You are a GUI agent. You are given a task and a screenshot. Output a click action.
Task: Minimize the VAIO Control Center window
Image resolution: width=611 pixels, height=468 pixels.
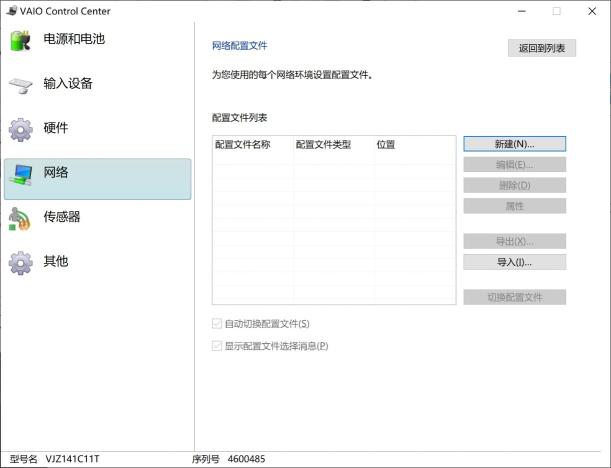pyautogui.click(x=522, y=11)
